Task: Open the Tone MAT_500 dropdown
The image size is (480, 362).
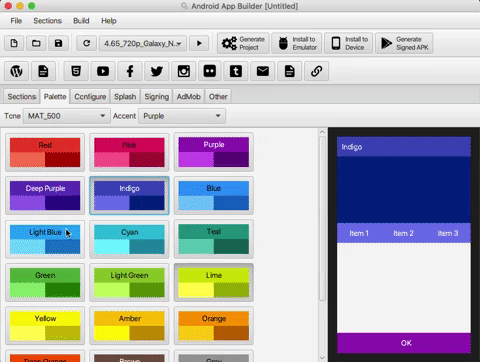Action: click(67, 116)
